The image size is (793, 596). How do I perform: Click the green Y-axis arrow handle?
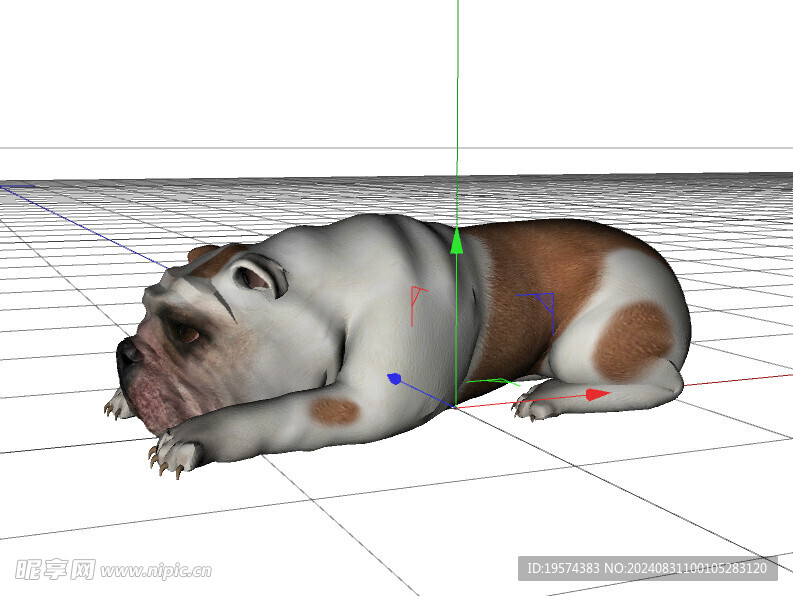click(457, 241)
